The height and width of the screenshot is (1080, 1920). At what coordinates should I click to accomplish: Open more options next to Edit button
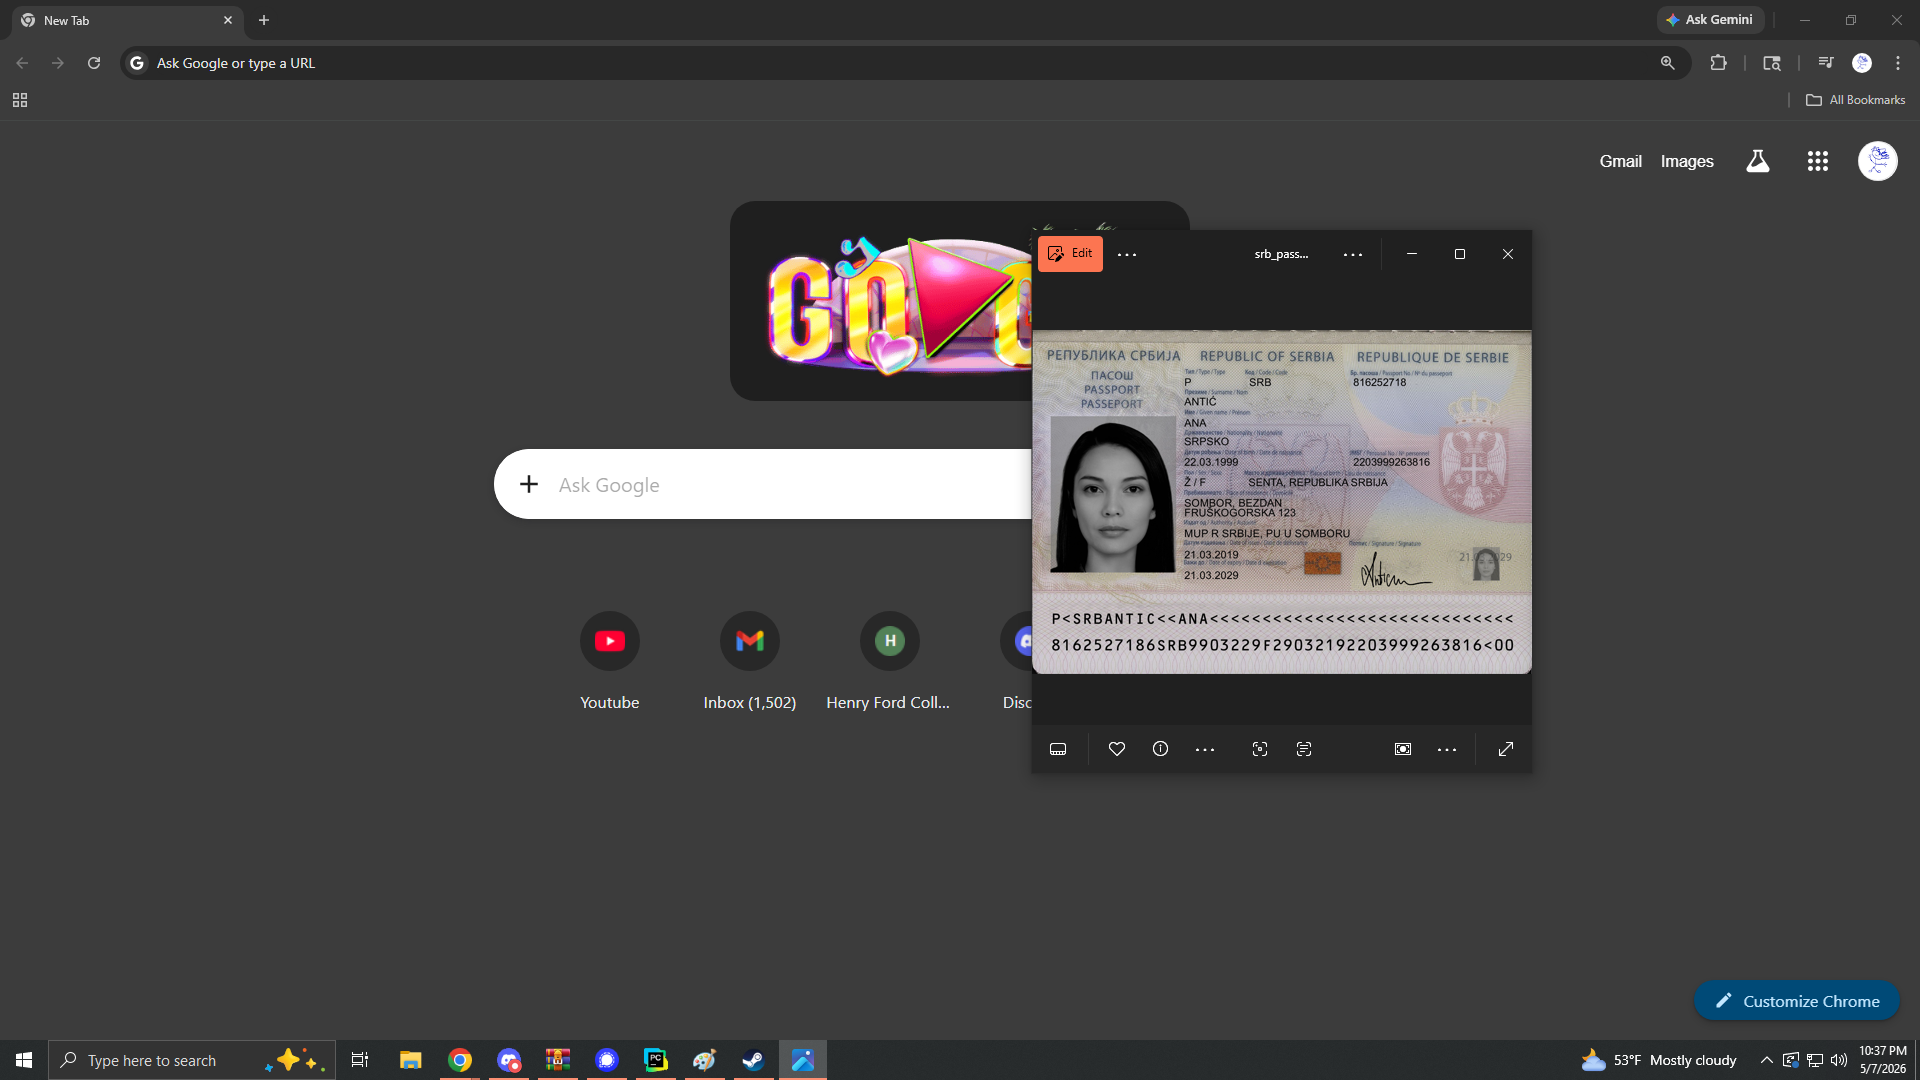pyautogui.click(x=1127, y=254)
